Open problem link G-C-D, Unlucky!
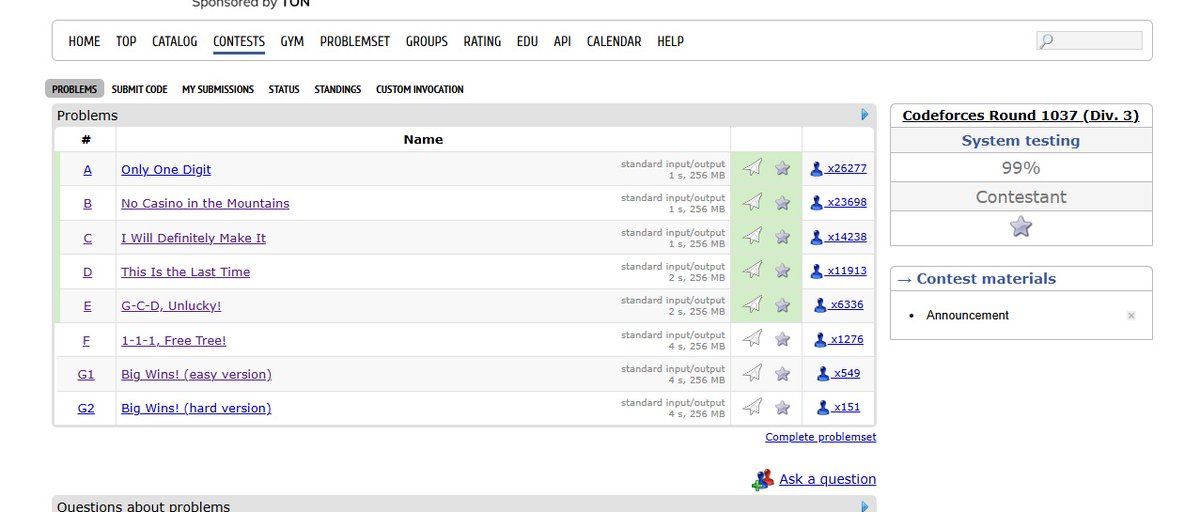Screen dimensions: 1200x512 pyautogui.click(x=171, y=306)
